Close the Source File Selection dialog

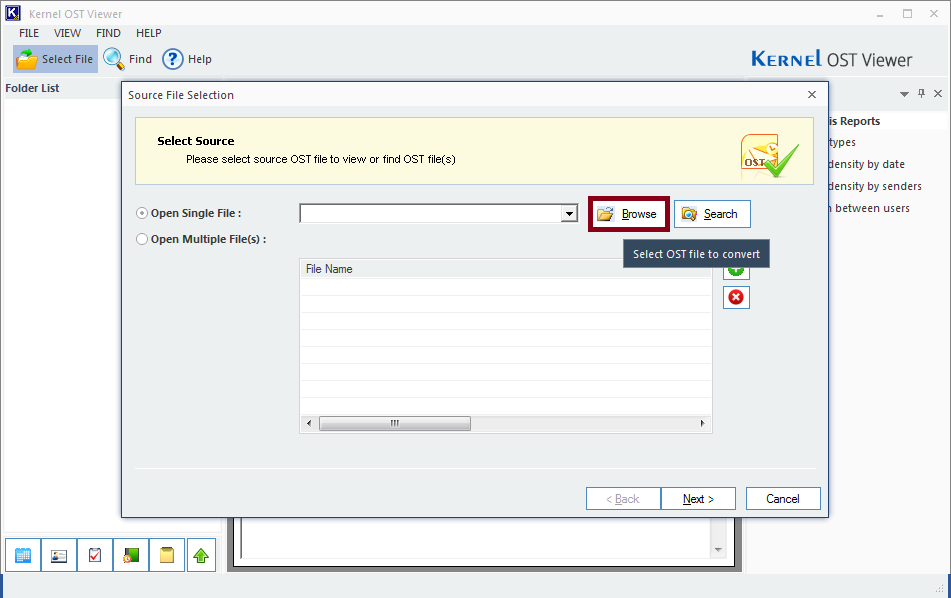click(812, 95)
